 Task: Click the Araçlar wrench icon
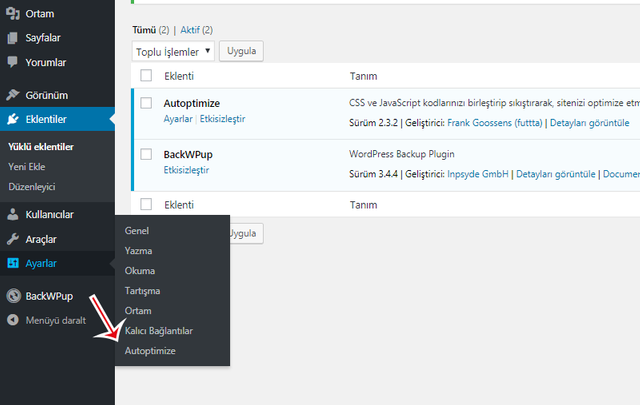[13, 239]
